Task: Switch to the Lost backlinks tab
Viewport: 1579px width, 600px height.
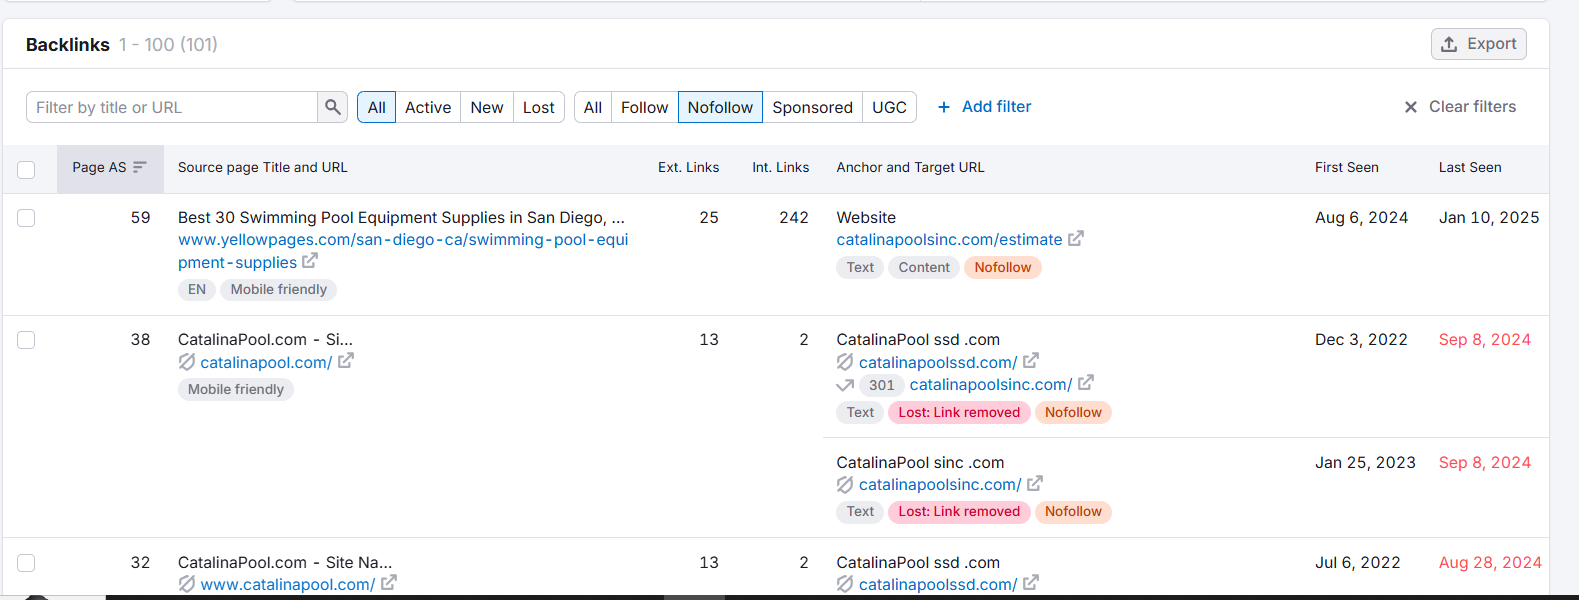Action: pyautogui.click(x=538, y=107)
